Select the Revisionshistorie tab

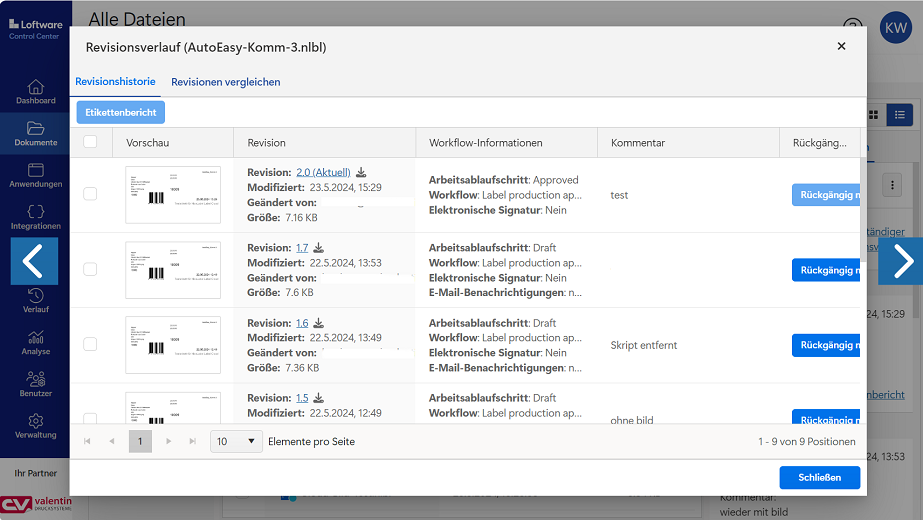(115, 82)
